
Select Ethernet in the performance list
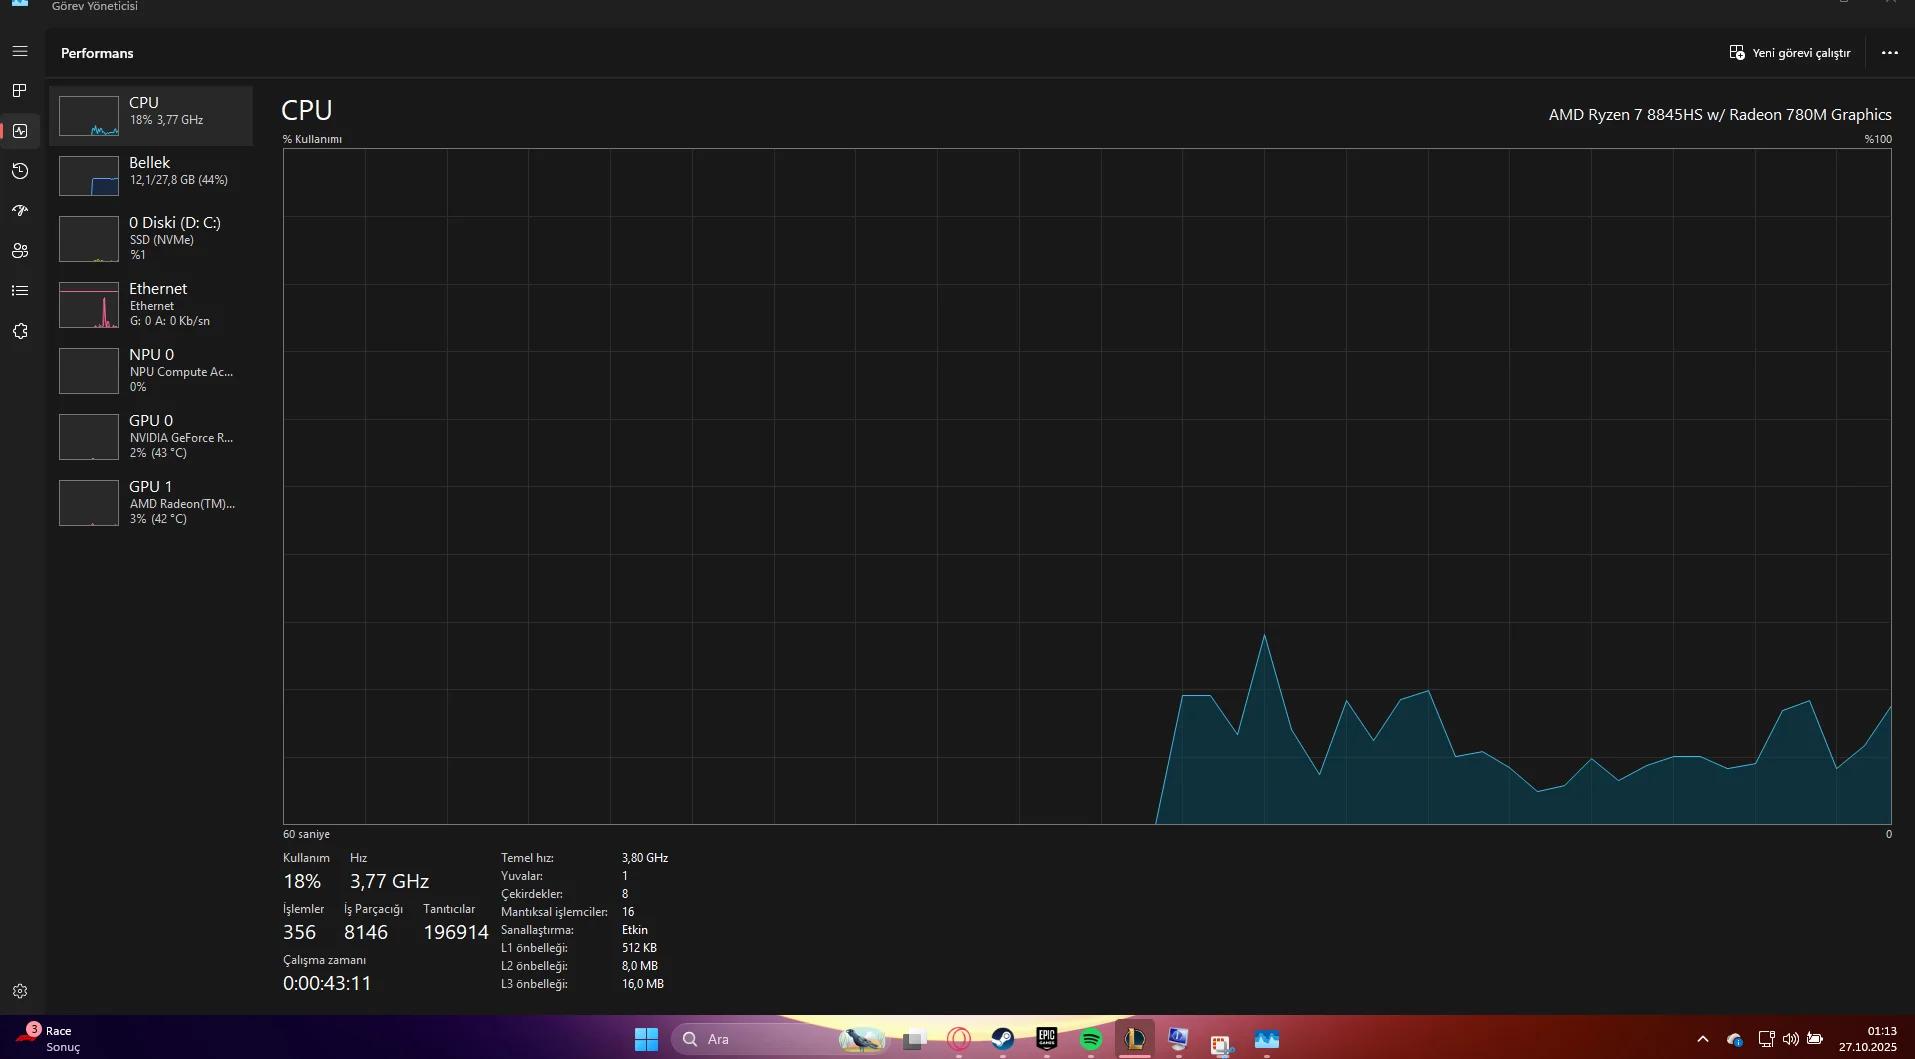pos(151,305)
